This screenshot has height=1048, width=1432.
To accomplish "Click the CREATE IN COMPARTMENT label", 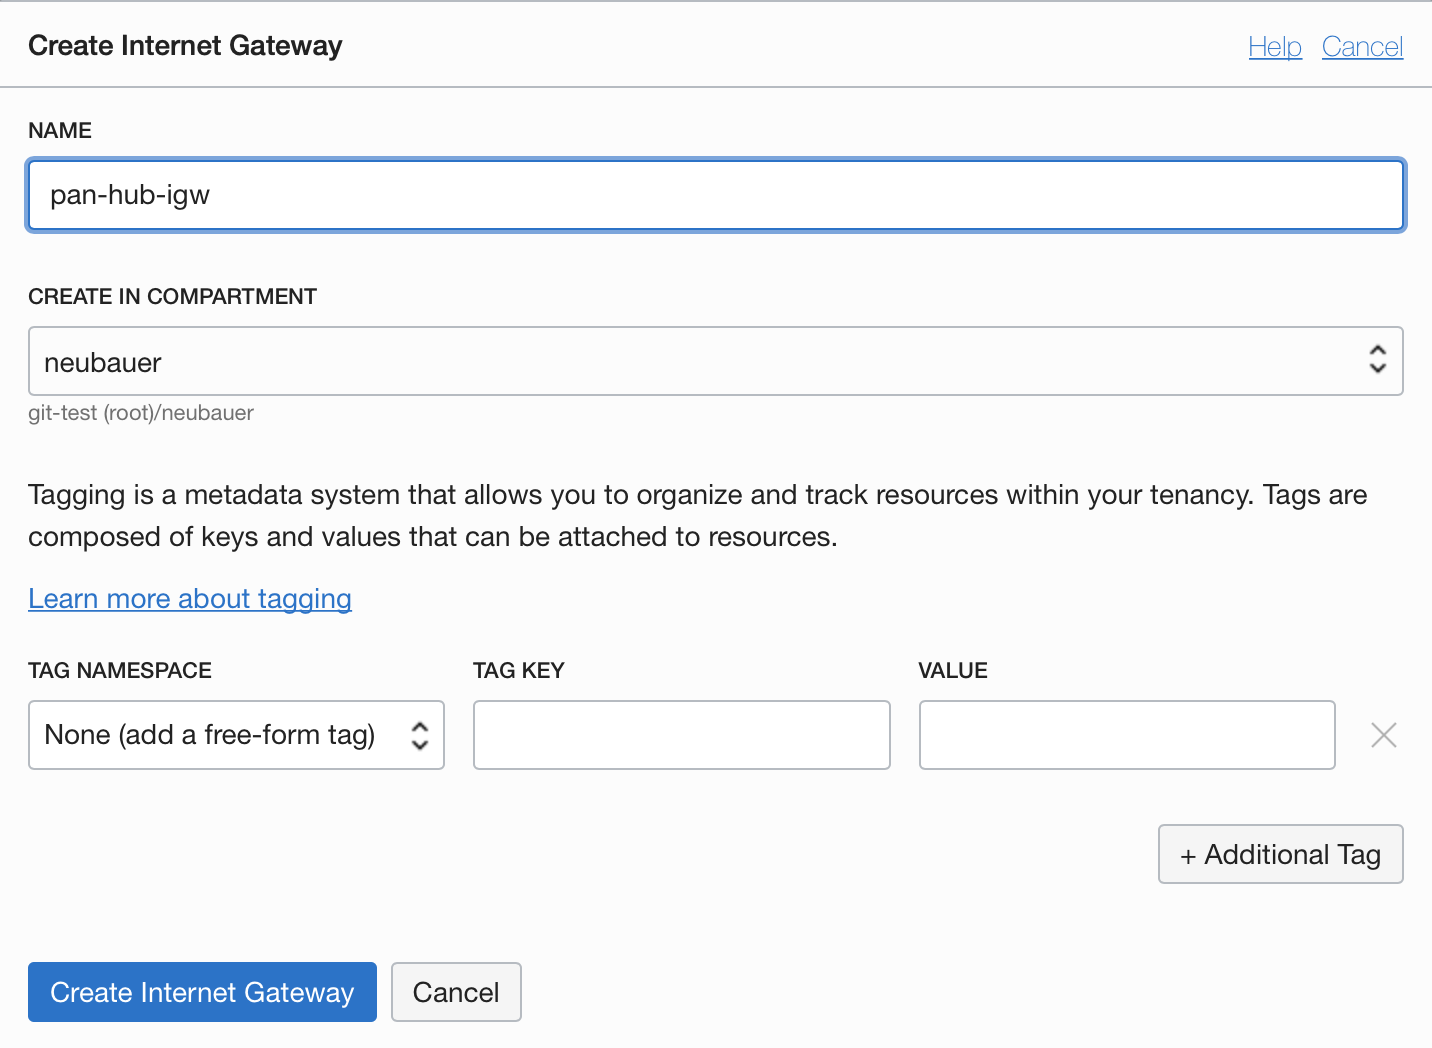I will (172, 297).
